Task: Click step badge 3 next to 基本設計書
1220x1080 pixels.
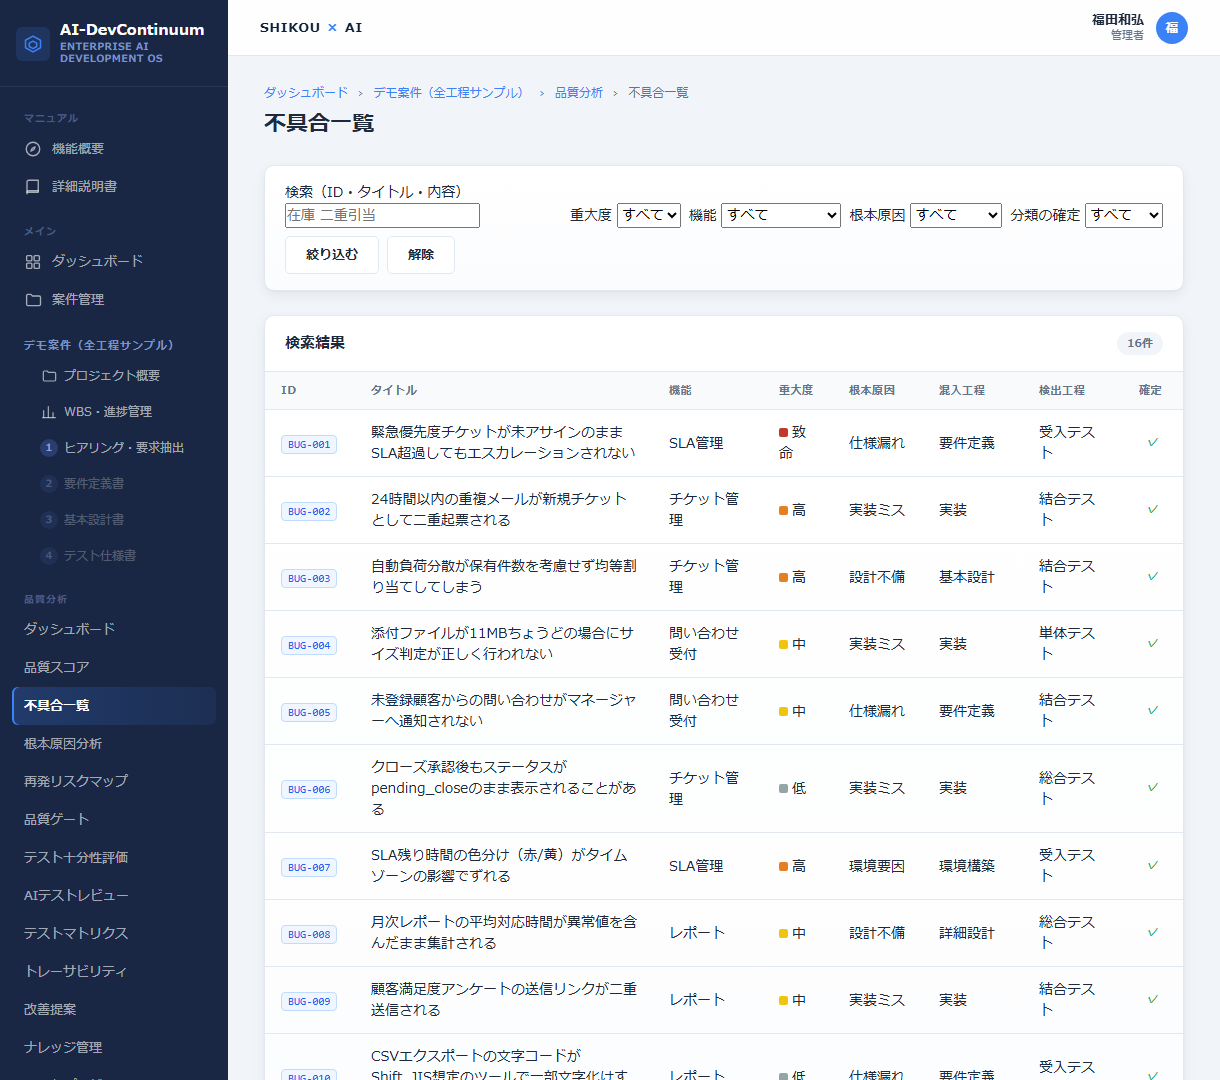Action: [x=48, y=520]
